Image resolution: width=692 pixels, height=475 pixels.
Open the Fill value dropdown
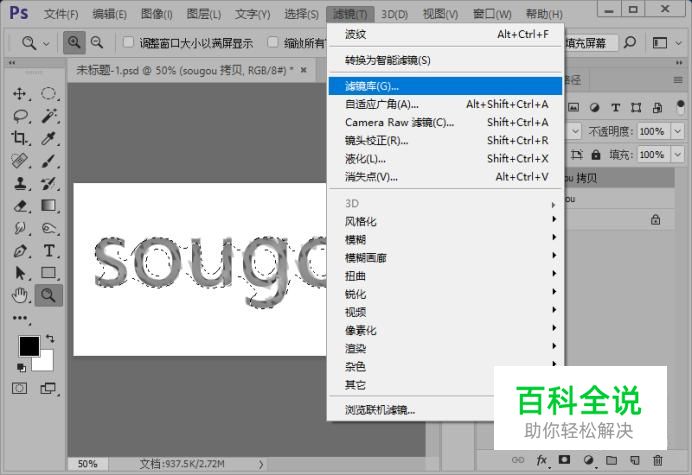click(x=677, y=155)
